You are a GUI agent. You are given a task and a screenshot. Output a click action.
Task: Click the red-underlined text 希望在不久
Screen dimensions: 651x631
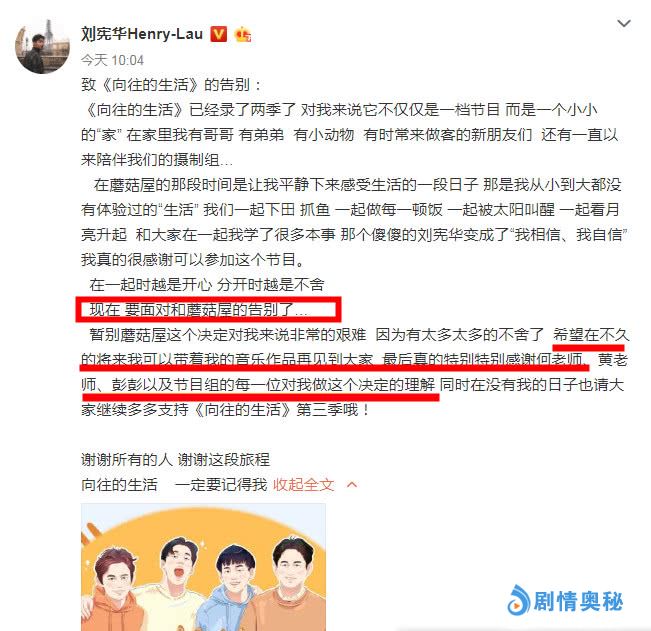pos(591,335)
